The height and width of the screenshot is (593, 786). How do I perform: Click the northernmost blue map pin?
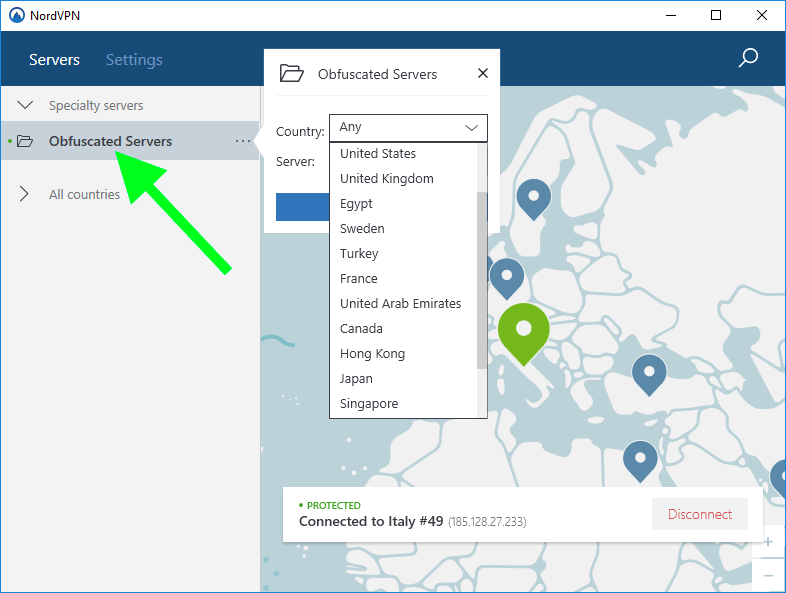534,200
